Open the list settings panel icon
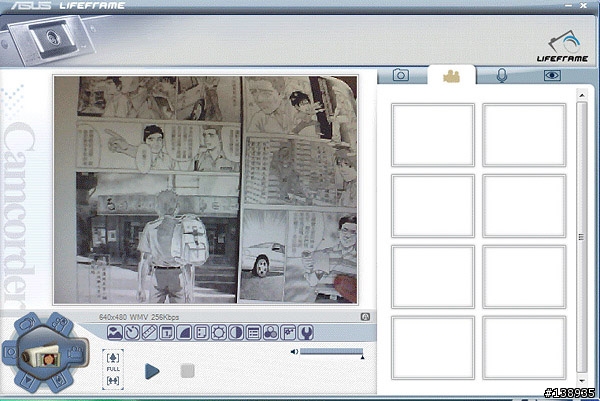Image resolution: width=600 pixels, height=401 pixels. 253,333
